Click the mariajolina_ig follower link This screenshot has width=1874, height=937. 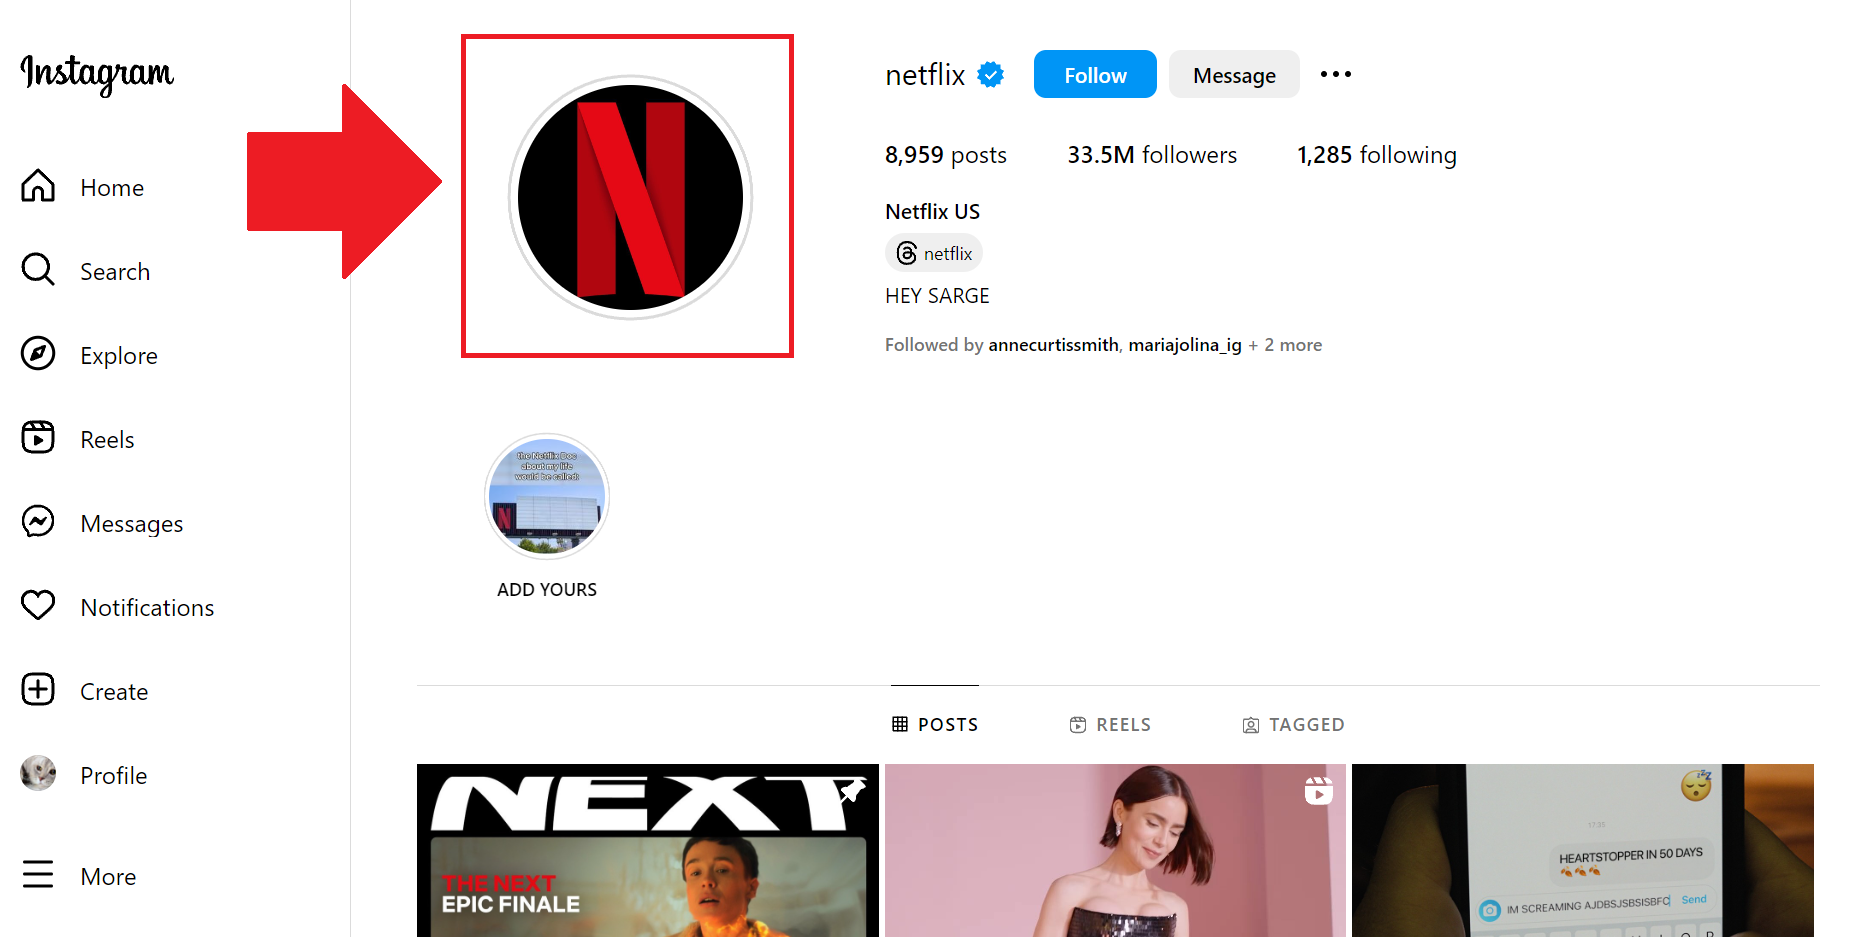[1185, 345]
